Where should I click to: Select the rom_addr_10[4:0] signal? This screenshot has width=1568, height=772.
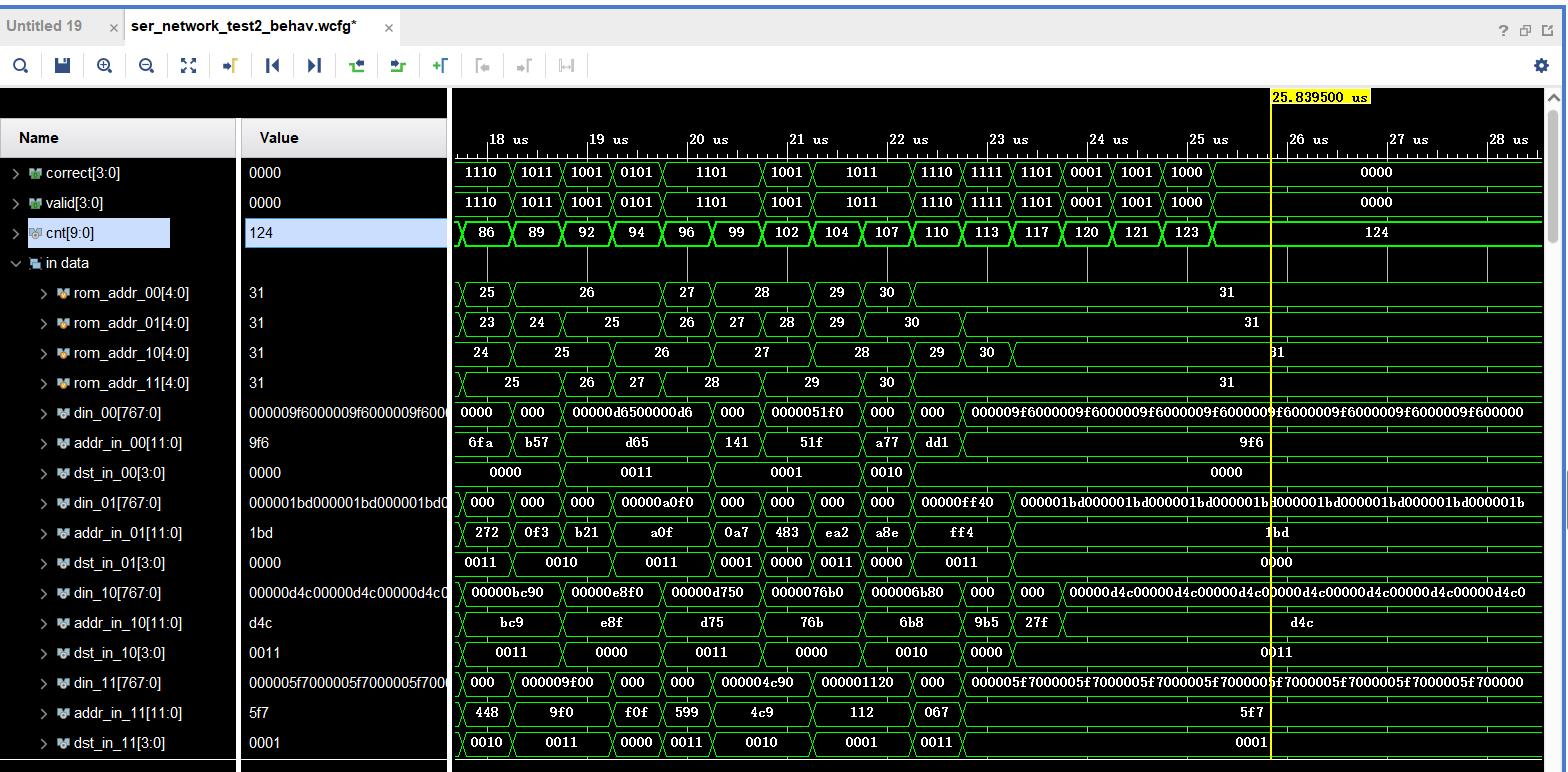tap(131, 353)
